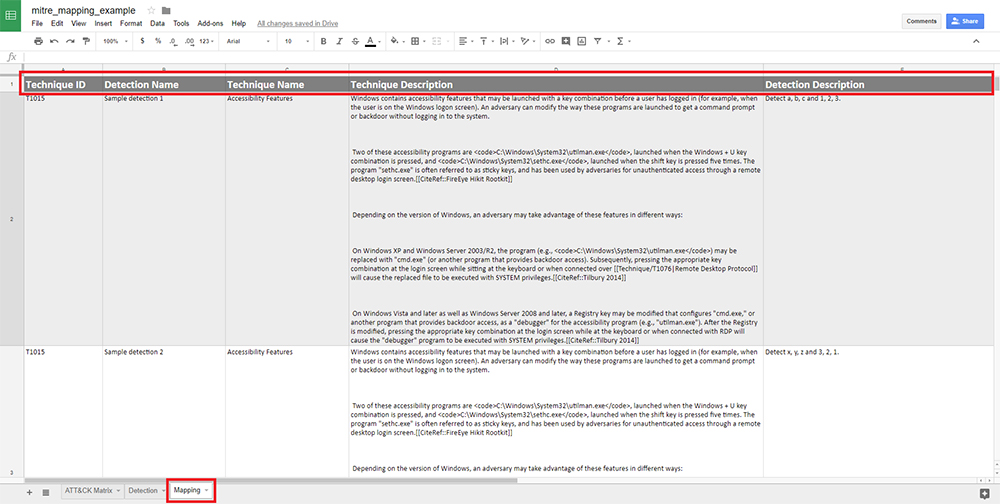Viewport: 1000px width, 504px height.
Task: Insert a chart via toolbar icon
Action: click(x=582, y=41)
